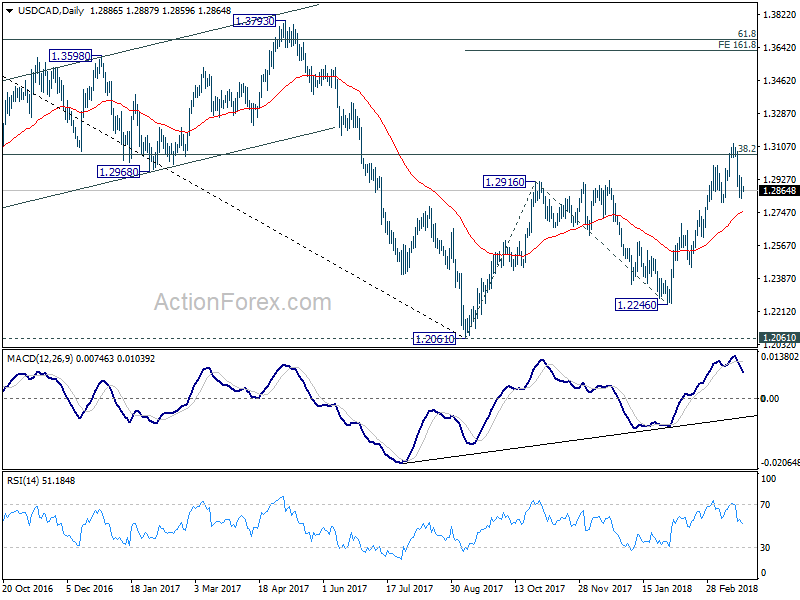Click the FE 161.8 fibonacci label
The height and width of the screenshot is (600, 800).
[737, 45]
